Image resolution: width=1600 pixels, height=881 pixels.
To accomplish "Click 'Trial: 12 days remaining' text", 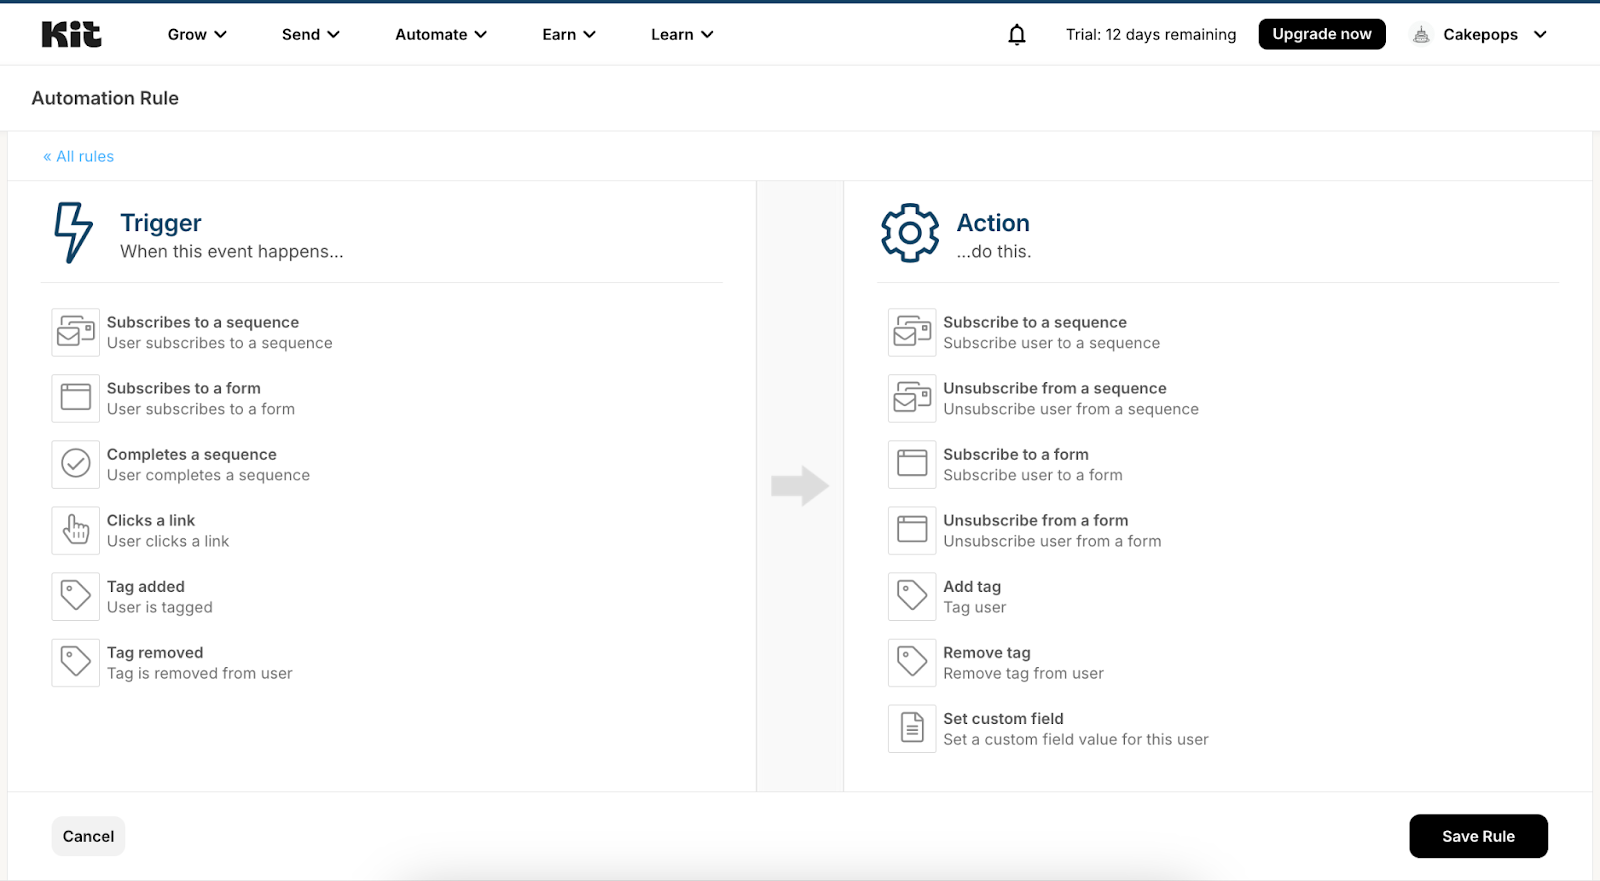I will pyautogui.click(x=1151, y=35).
